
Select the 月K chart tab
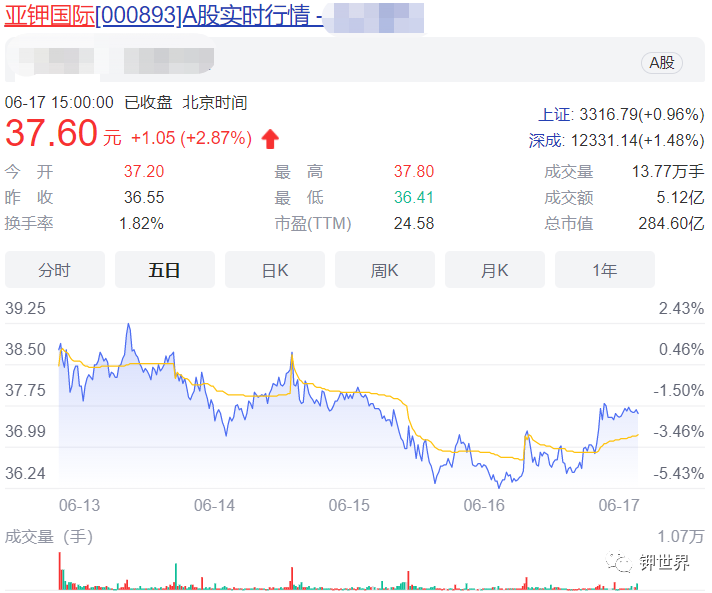click(x=494, y=270)
